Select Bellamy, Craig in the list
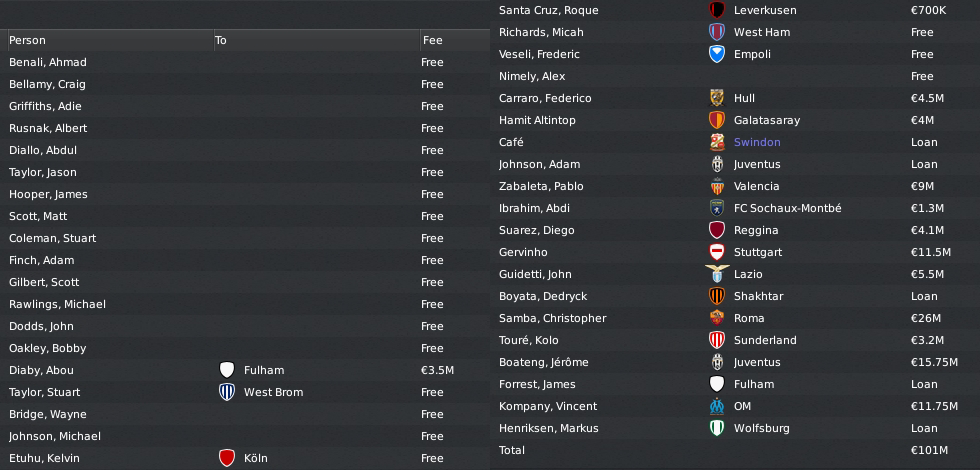Viewport: 980px width, 470px height. [47, 84]
